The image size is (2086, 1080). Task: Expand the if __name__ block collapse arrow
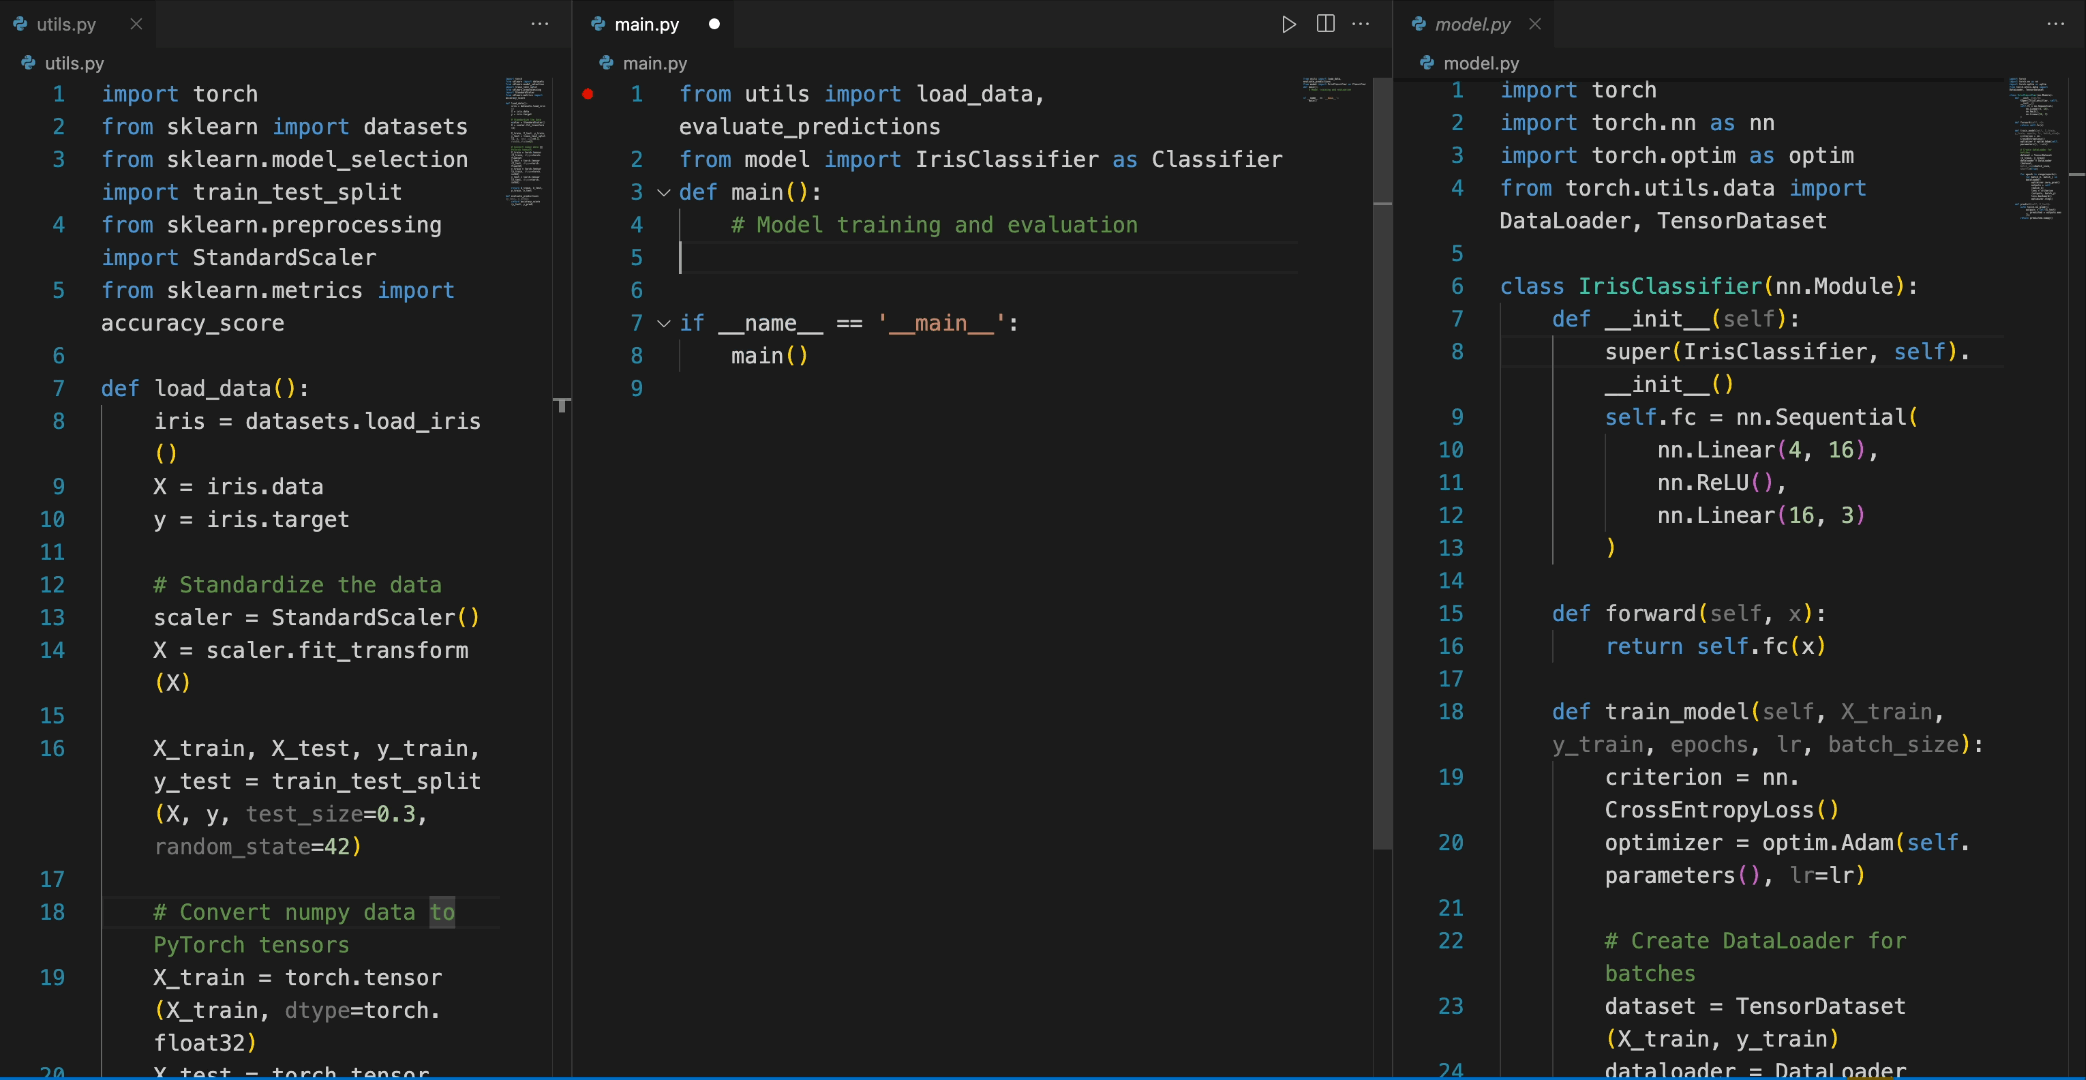(660, 322)
